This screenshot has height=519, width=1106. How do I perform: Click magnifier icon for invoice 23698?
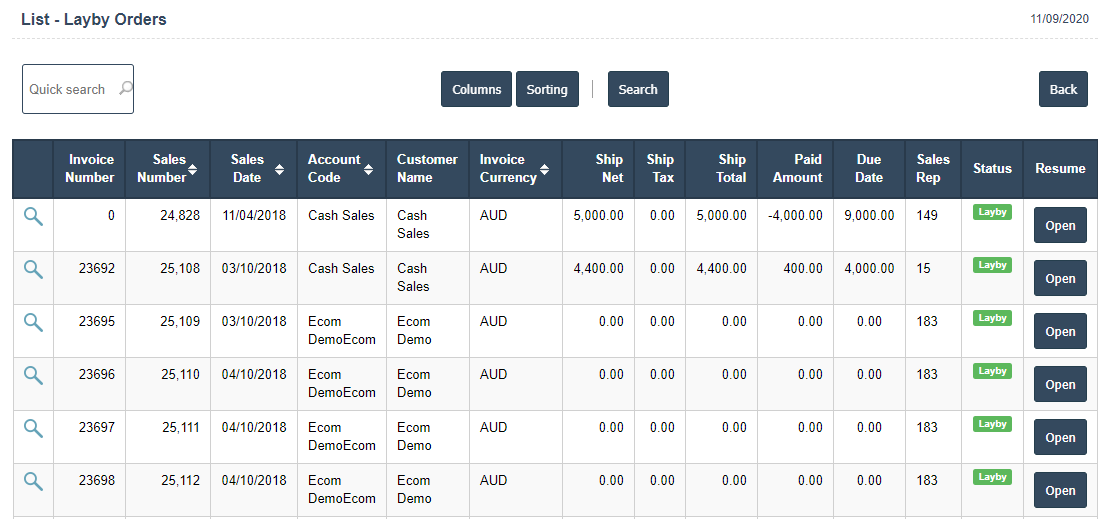pos(33,481)
